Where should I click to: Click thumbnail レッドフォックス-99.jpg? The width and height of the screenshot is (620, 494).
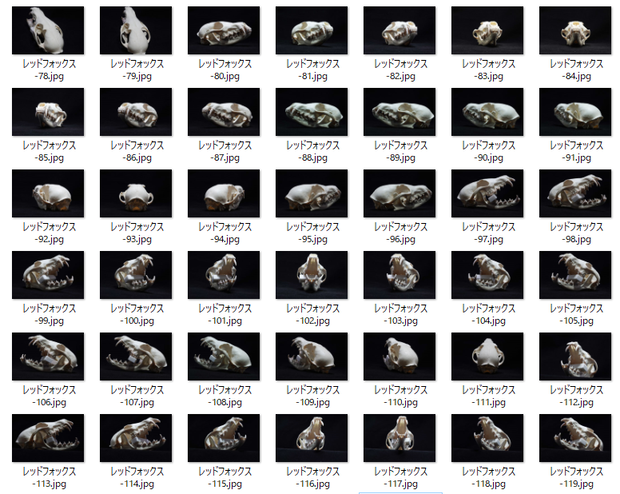[48, 275]
